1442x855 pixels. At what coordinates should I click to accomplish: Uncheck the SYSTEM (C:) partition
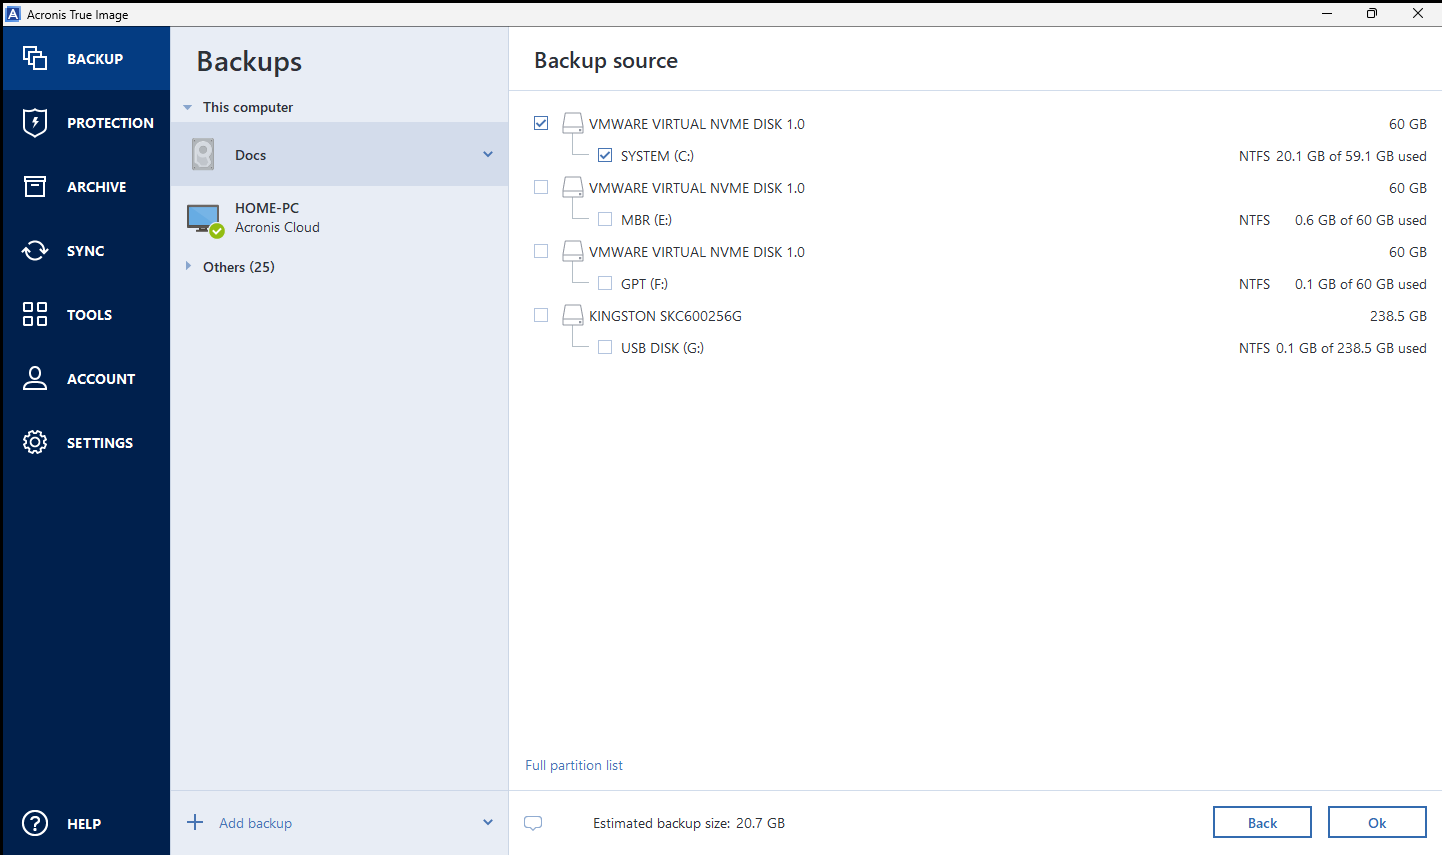(605, 155)
